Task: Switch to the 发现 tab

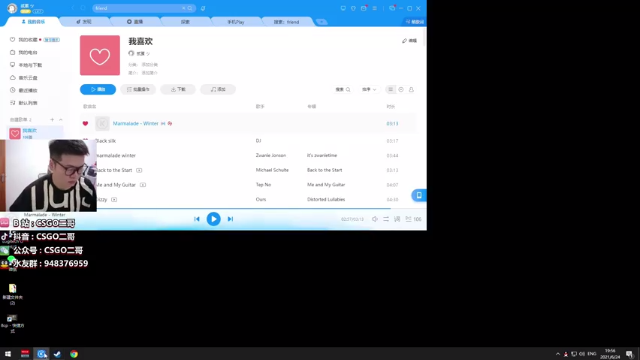Action: point(84,22)
